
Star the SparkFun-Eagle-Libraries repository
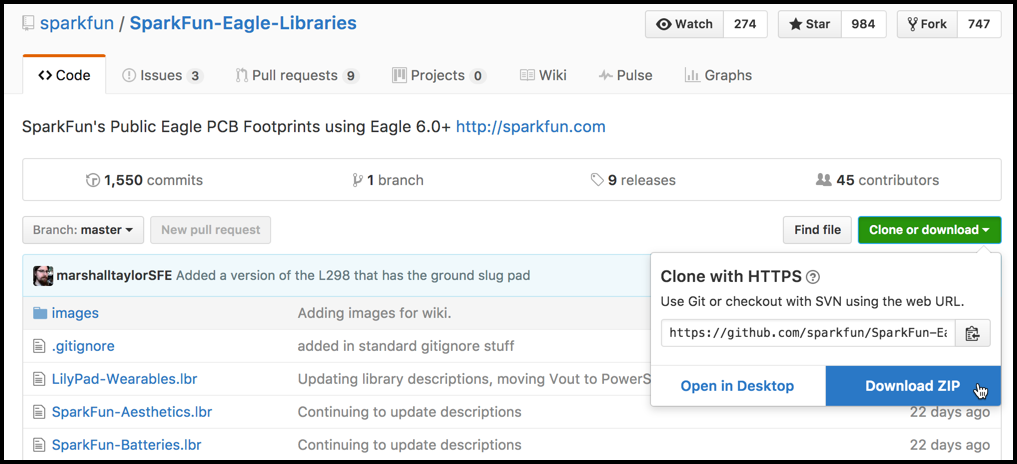810,24
